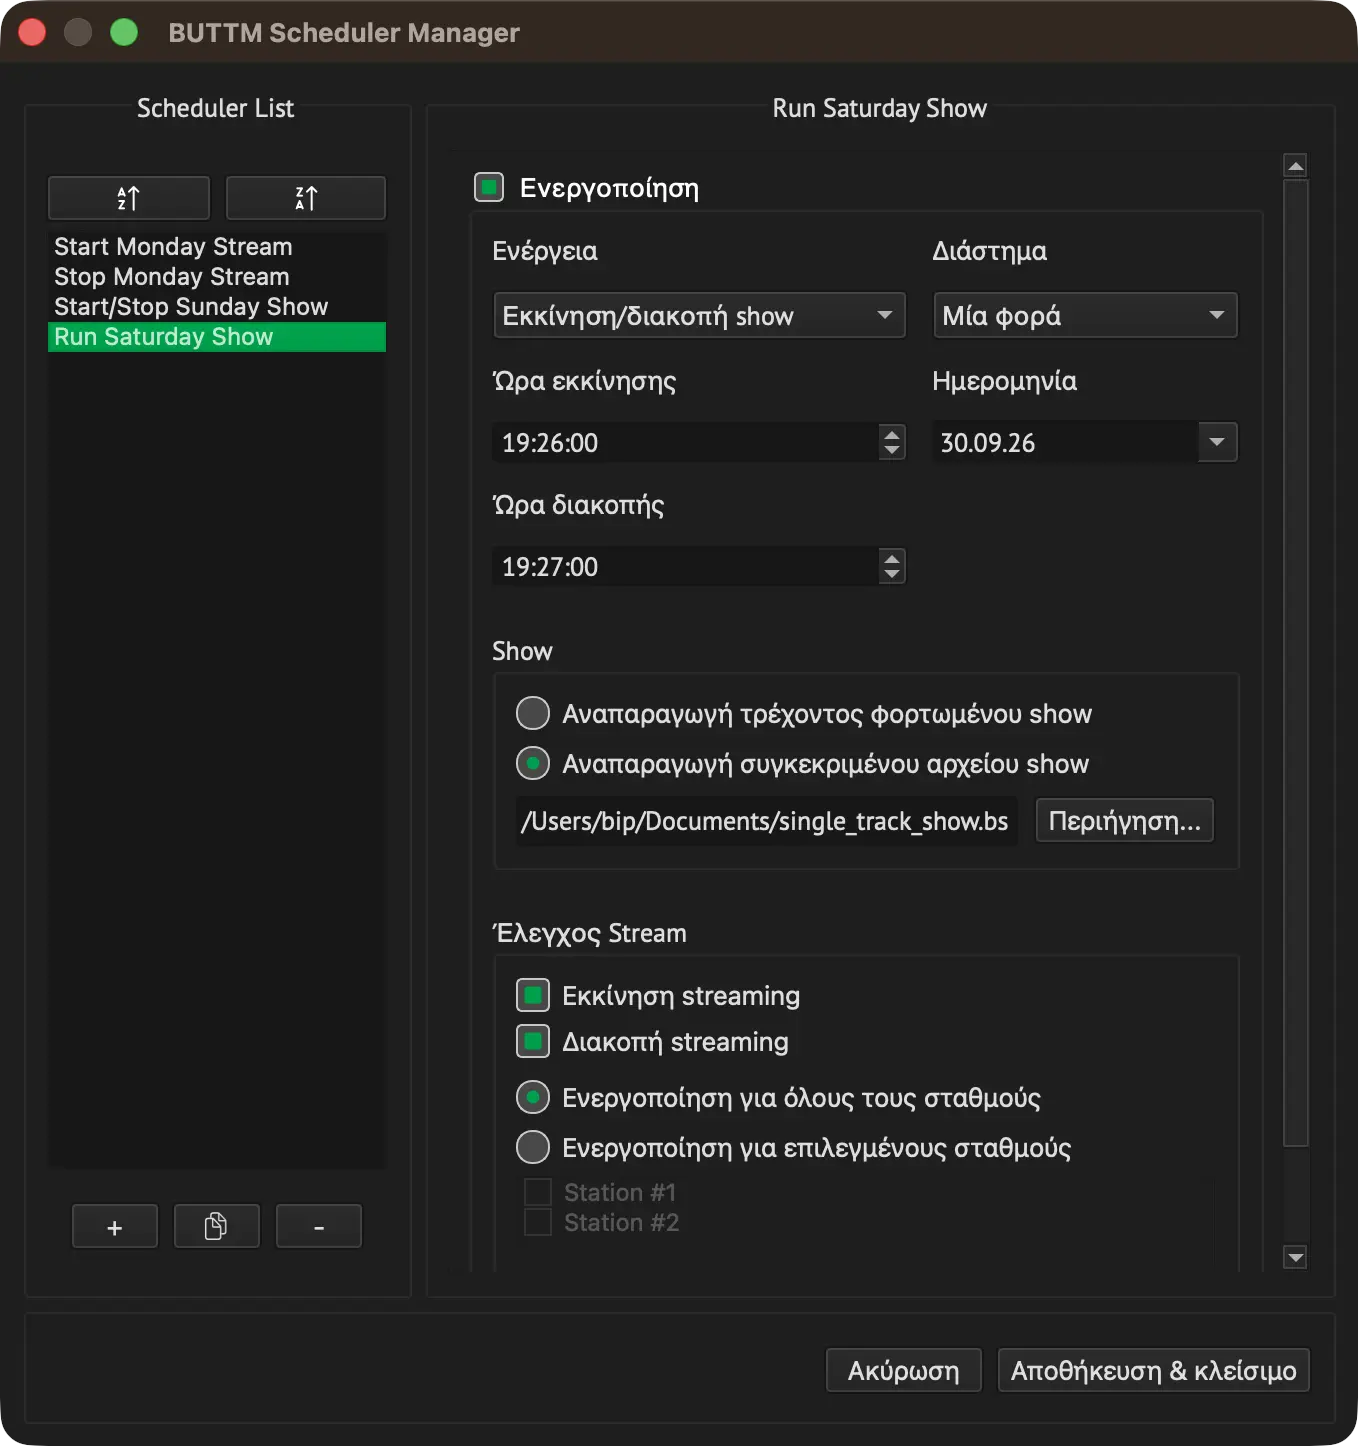Screen dimensions: 1358x1446
Task: Open the Ενέργεια action dropdown
Action: [699, 315]
